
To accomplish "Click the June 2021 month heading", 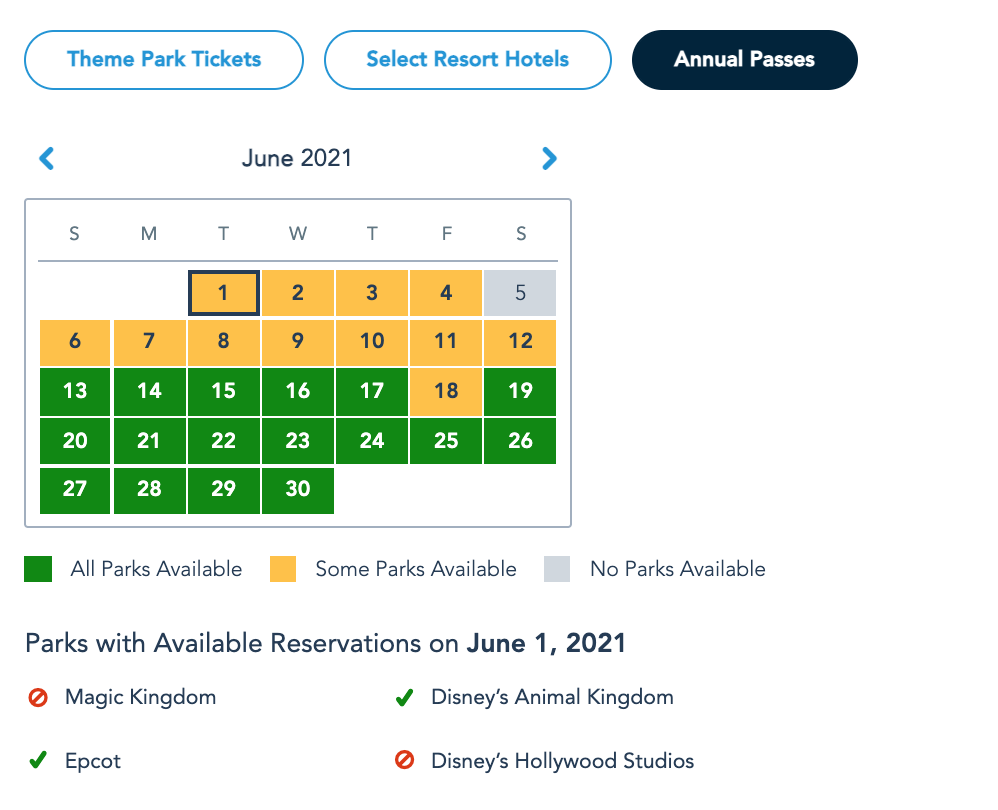I will tap(297, 158).
